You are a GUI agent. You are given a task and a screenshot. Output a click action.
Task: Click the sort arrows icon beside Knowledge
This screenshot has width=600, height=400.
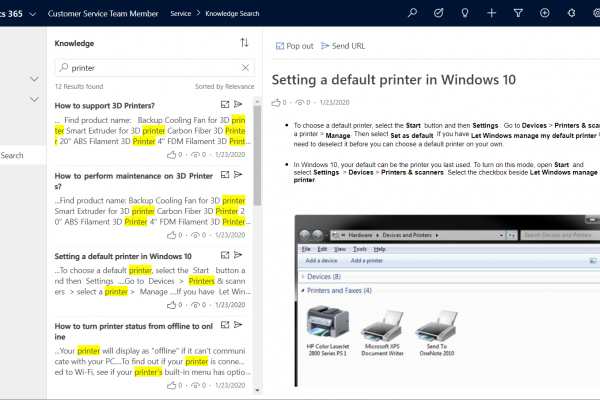(245, 42)
